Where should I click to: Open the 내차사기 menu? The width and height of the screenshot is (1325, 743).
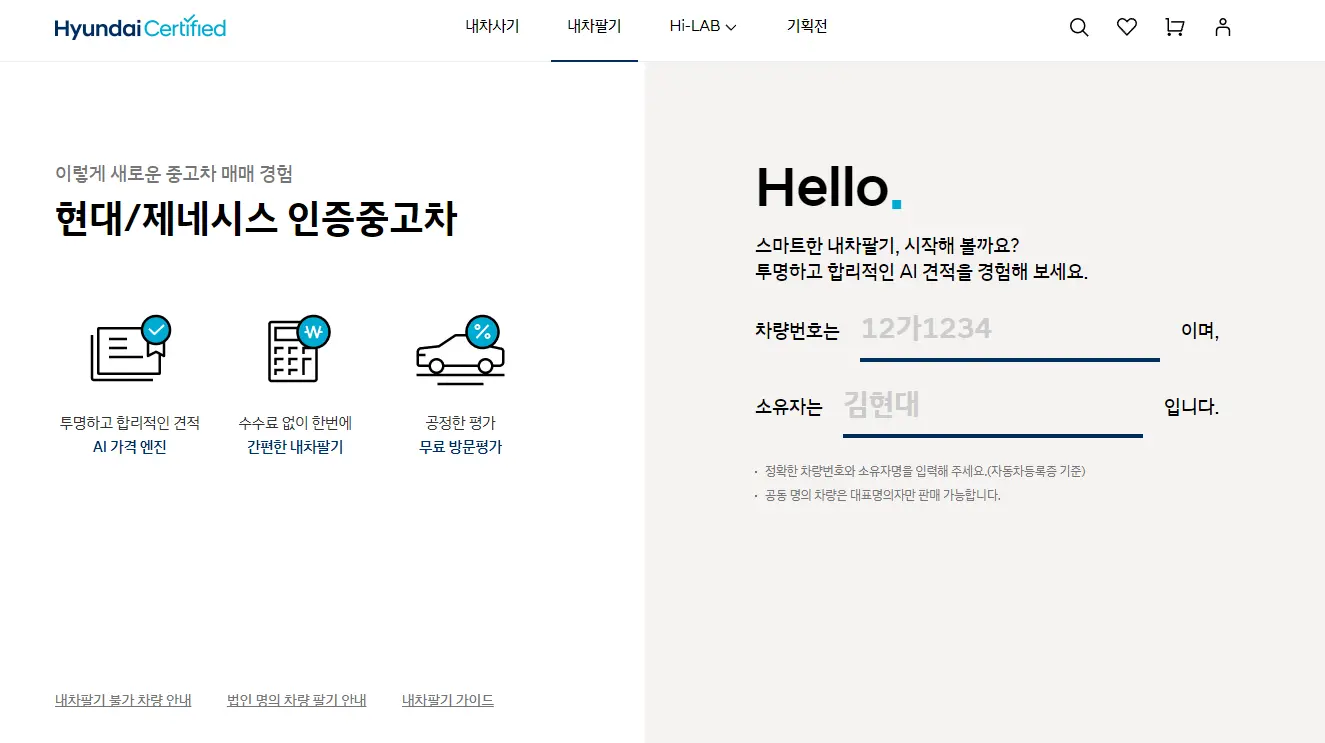492,27
